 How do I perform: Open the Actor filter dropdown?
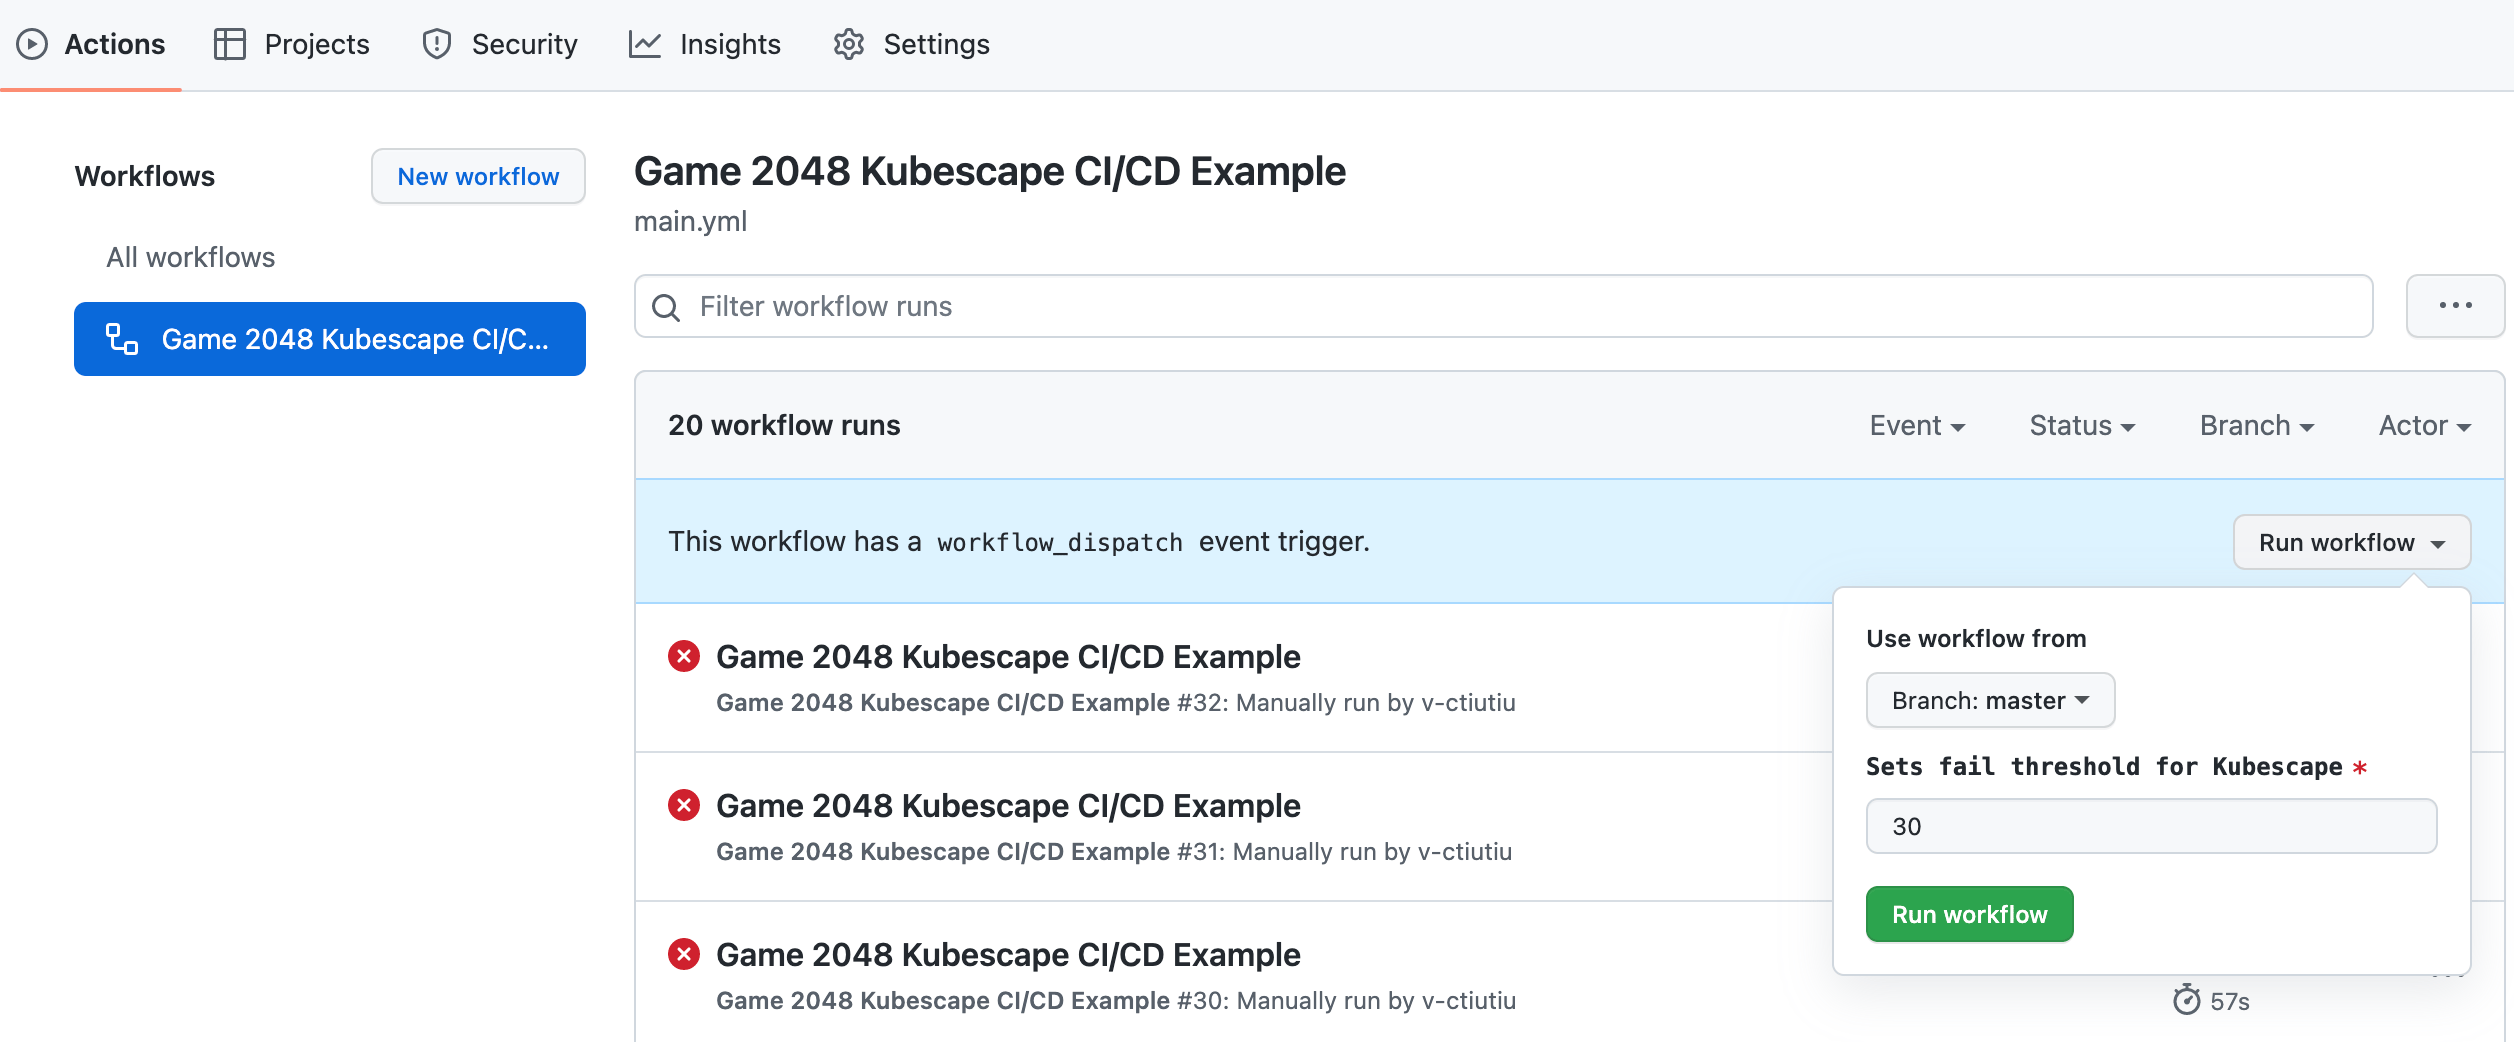pyautogui.click(x=2425, y=426)
